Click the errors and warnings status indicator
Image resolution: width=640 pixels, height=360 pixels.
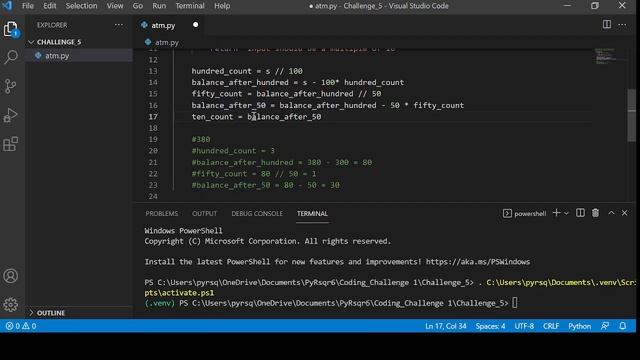[x=21, y=326]
